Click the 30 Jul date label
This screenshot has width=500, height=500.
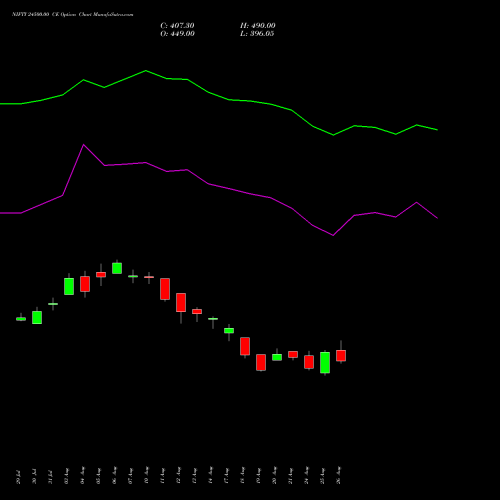click(x=34, y=477)
